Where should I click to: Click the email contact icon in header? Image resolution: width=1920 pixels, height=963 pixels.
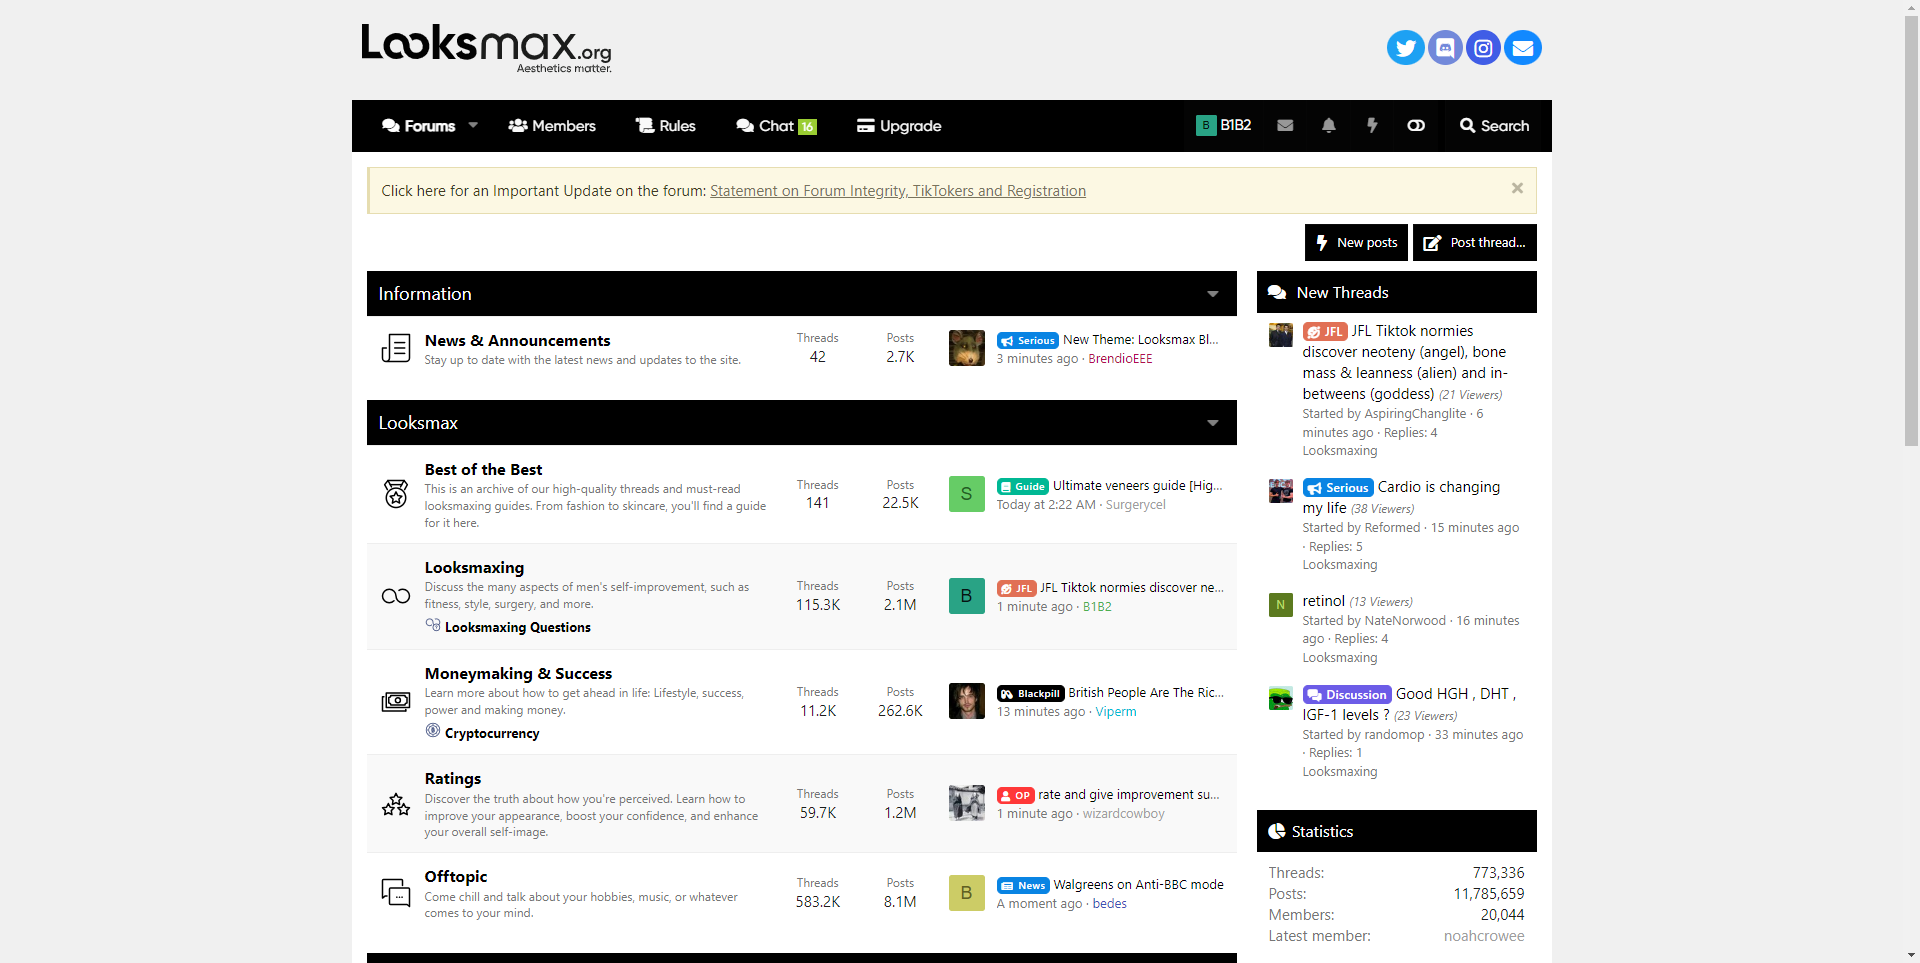click(1522, 47)
